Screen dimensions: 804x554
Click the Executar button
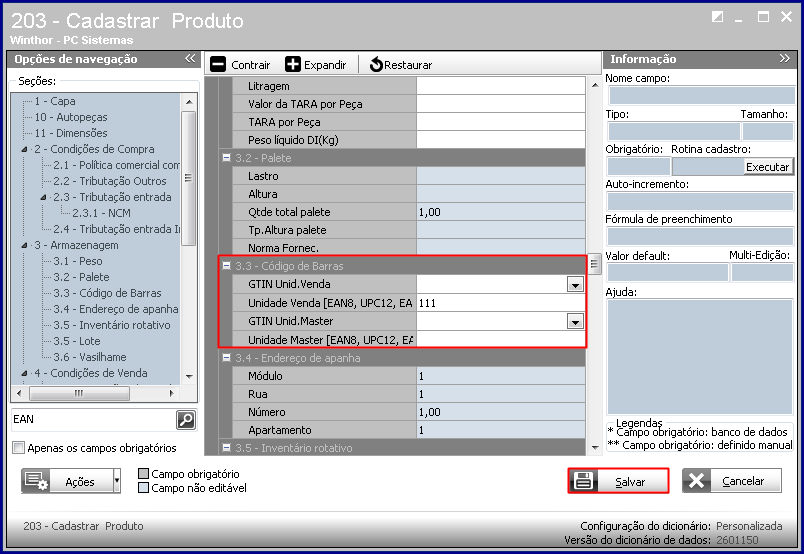click(767, 167)
